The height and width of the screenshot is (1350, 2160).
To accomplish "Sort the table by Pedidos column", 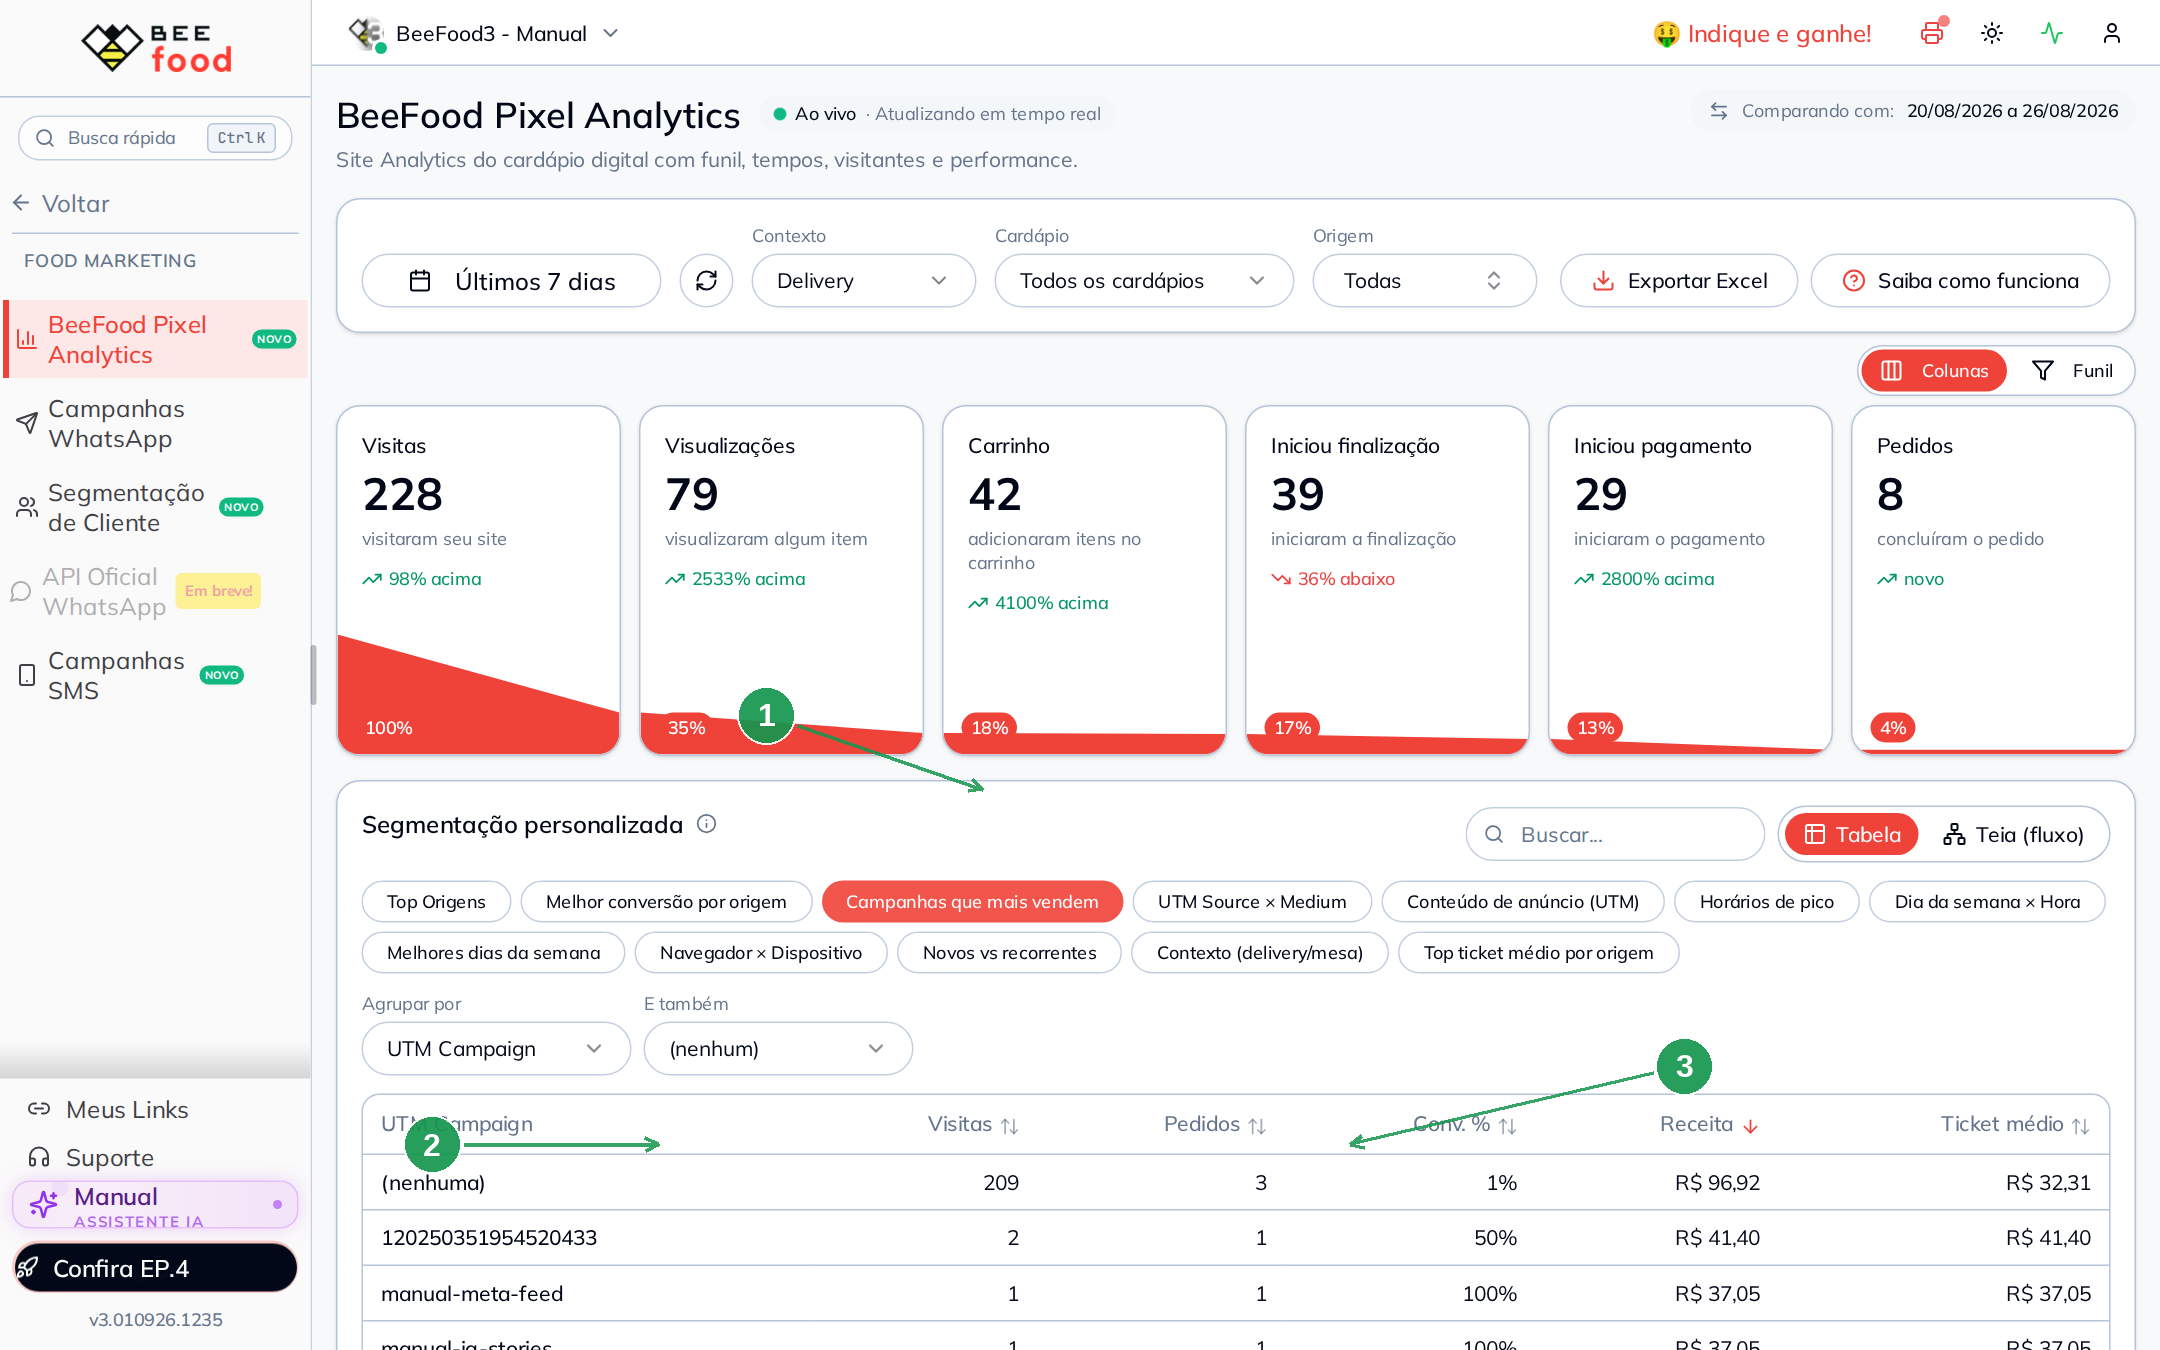I will click(x=1215, y=1124).
